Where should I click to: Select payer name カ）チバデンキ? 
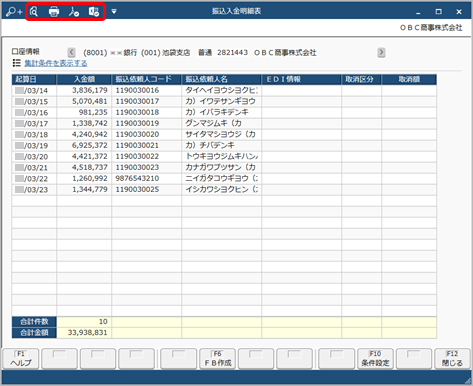click(221, 145)
